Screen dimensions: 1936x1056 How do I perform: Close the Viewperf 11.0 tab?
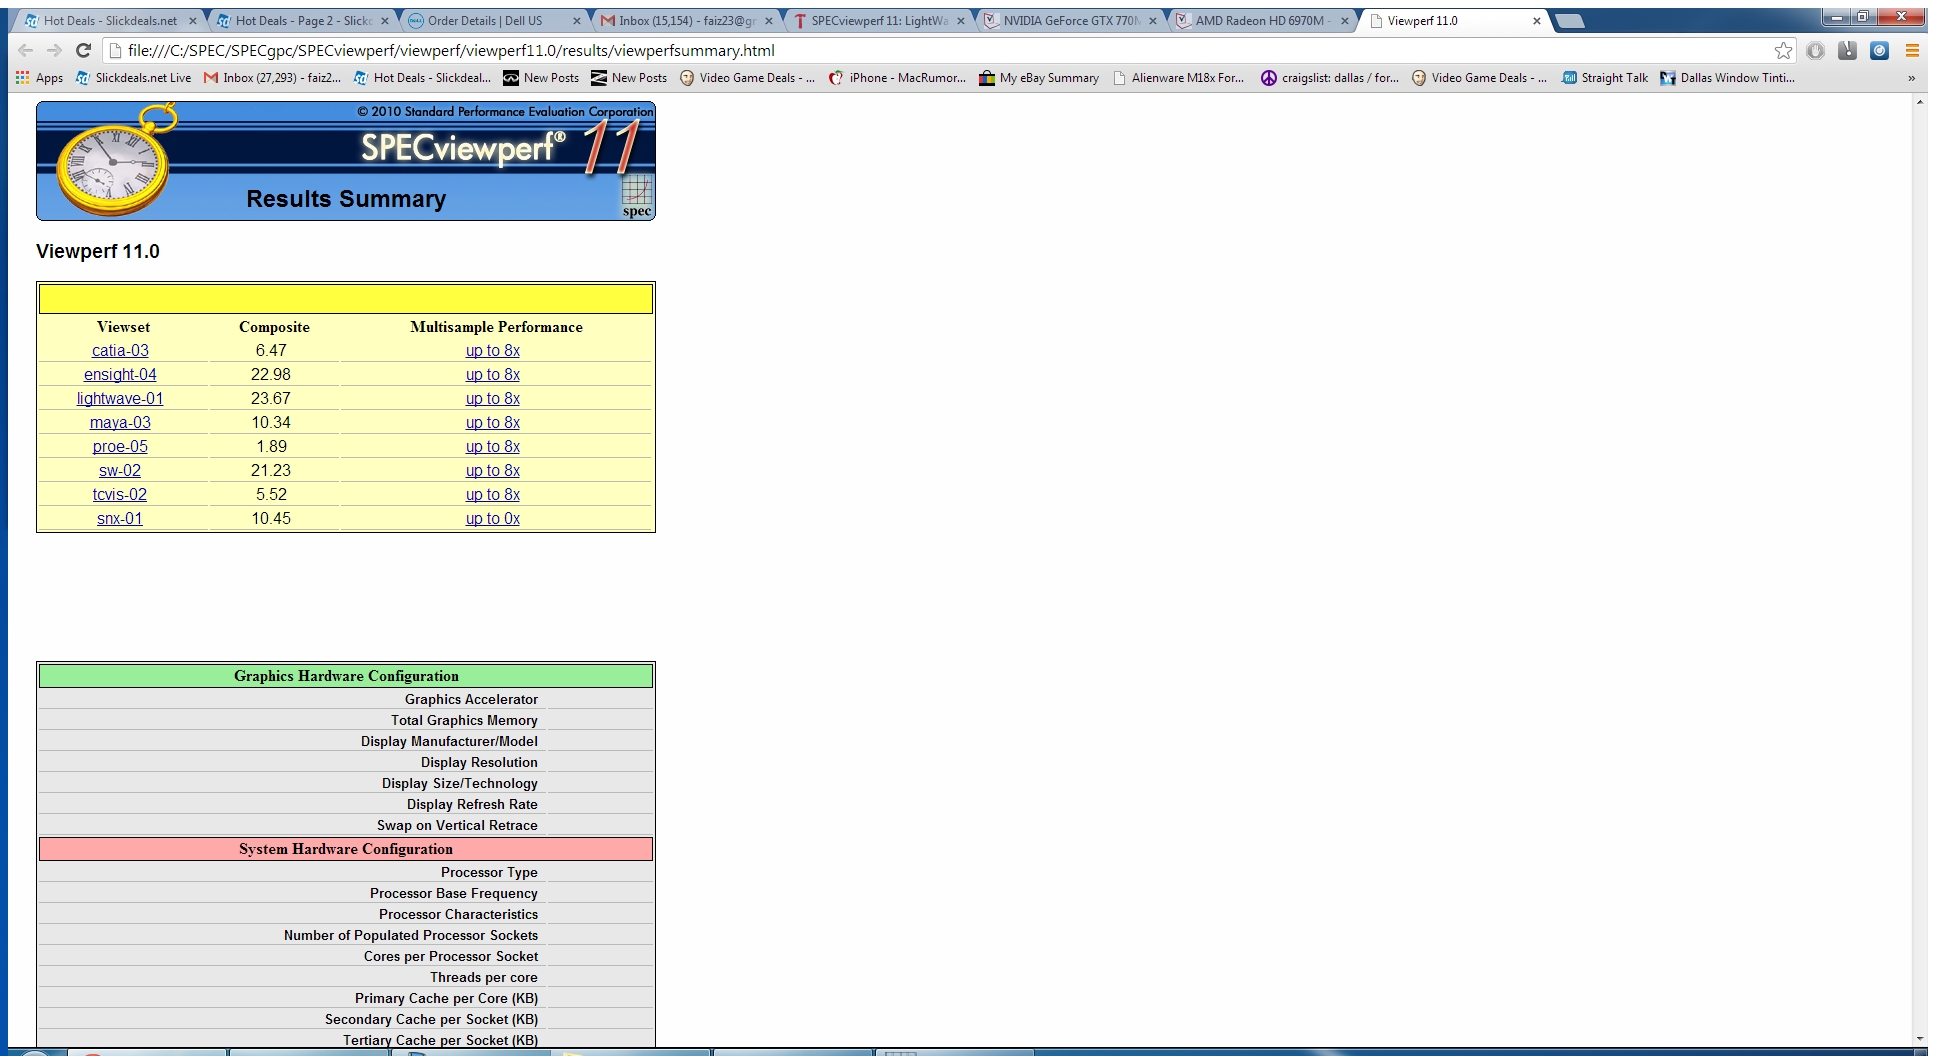pos(1537,20)
